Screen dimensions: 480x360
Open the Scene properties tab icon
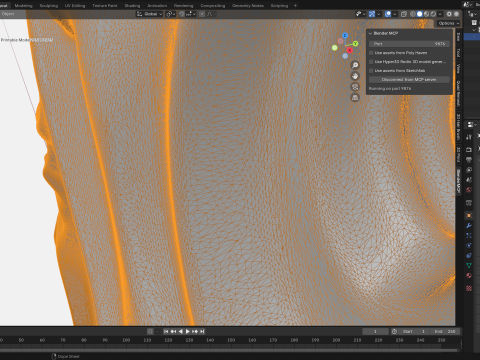point(469,180)
